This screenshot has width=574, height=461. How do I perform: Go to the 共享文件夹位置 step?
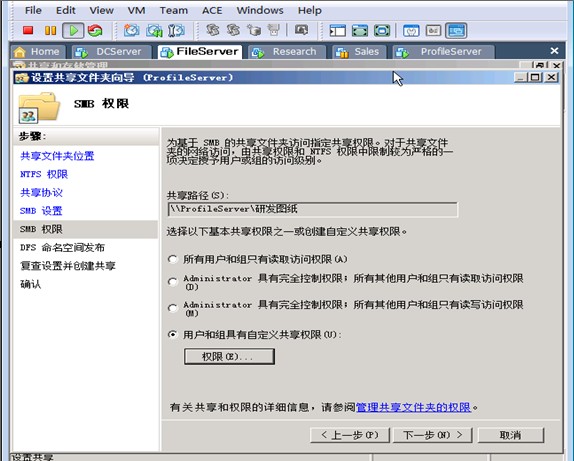coord(57,156)
